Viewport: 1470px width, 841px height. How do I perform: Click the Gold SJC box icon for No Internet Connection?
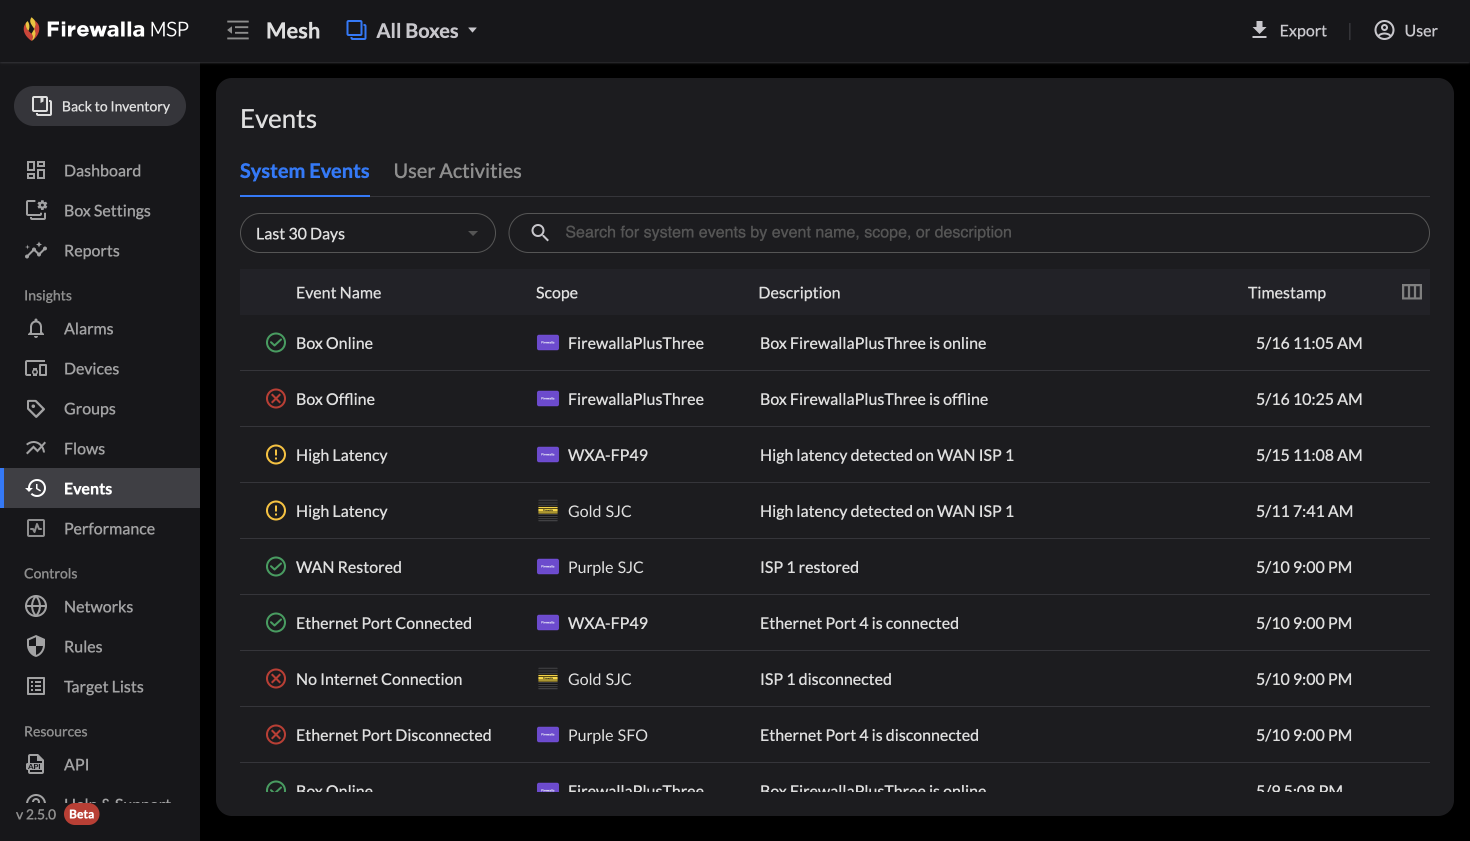point(548,679)
